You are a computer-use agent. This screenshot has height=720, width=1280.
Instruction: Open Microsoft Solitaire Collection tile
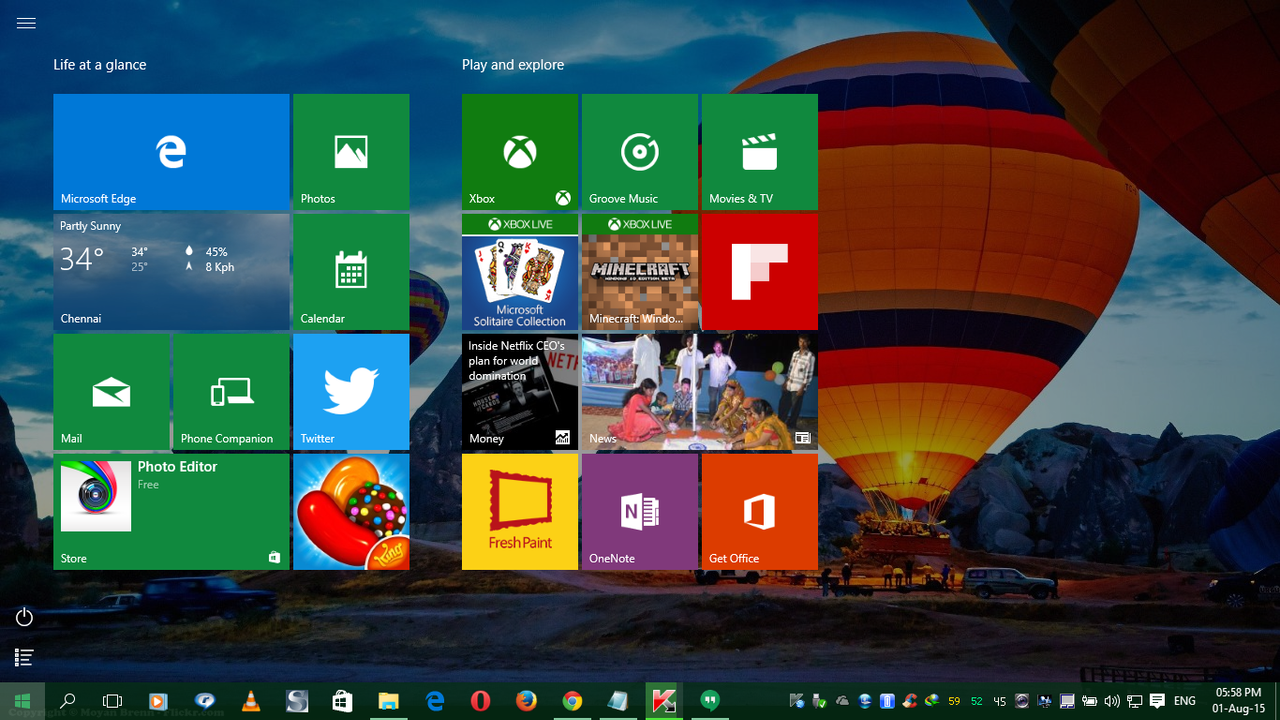[520, 272]
